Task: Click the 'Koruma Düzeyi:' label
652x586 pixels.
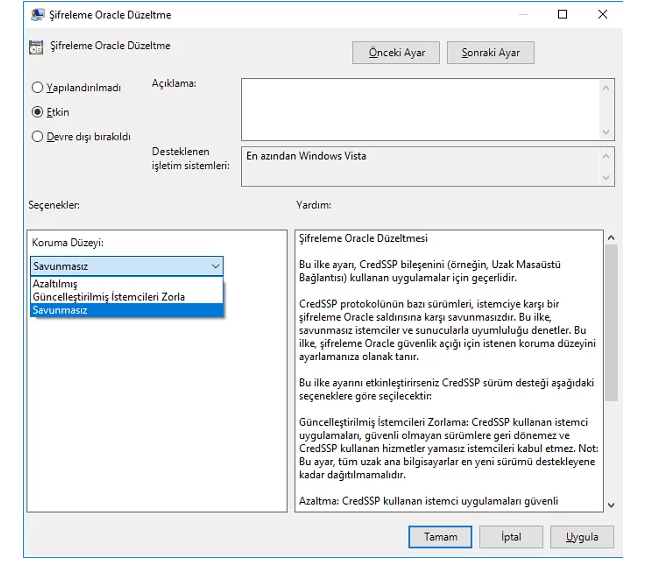Action: click(68, 242)
